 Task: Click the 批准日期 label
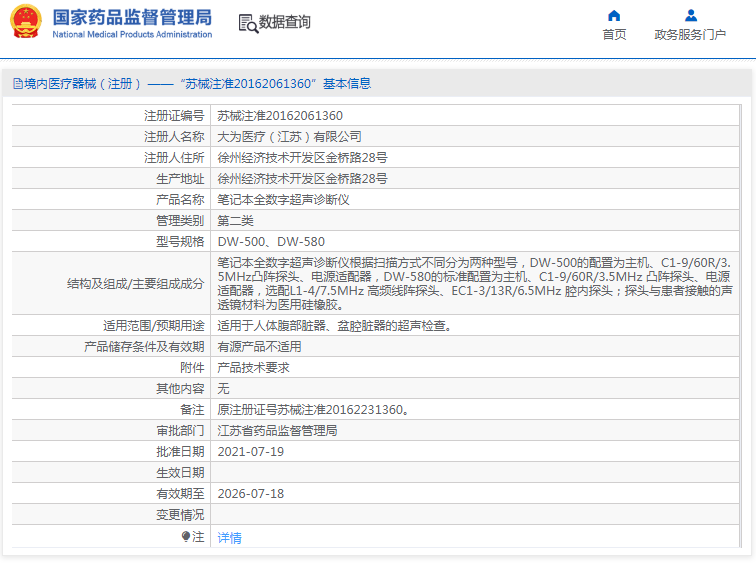(x=180, y=452)
